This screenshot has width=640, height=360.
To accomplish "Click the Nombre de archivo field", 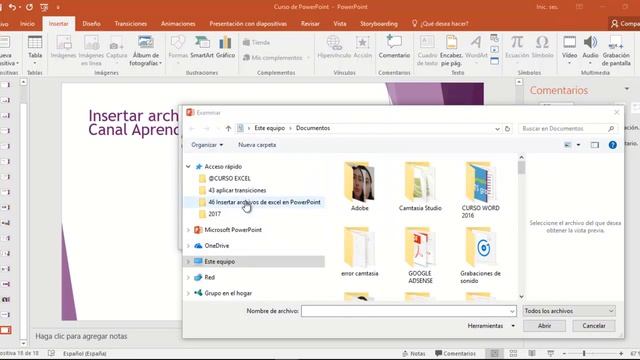I will pos(409,311).
